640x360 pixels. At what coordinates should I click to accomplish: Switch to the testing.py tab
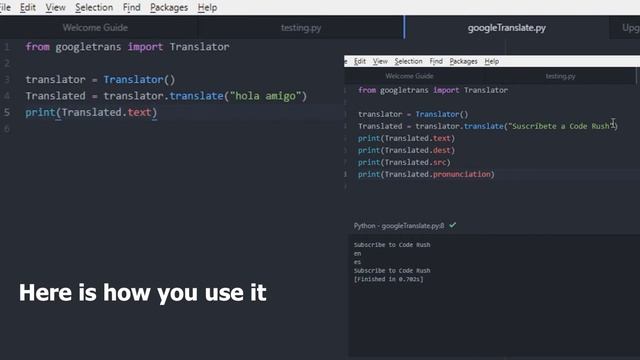(x=301, y=28)
